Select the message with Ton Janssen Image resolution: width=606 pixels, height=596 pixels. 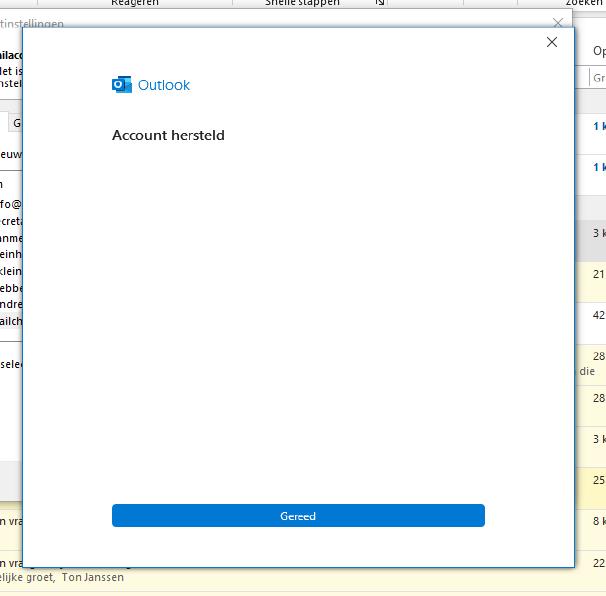(x=303, y=570)
